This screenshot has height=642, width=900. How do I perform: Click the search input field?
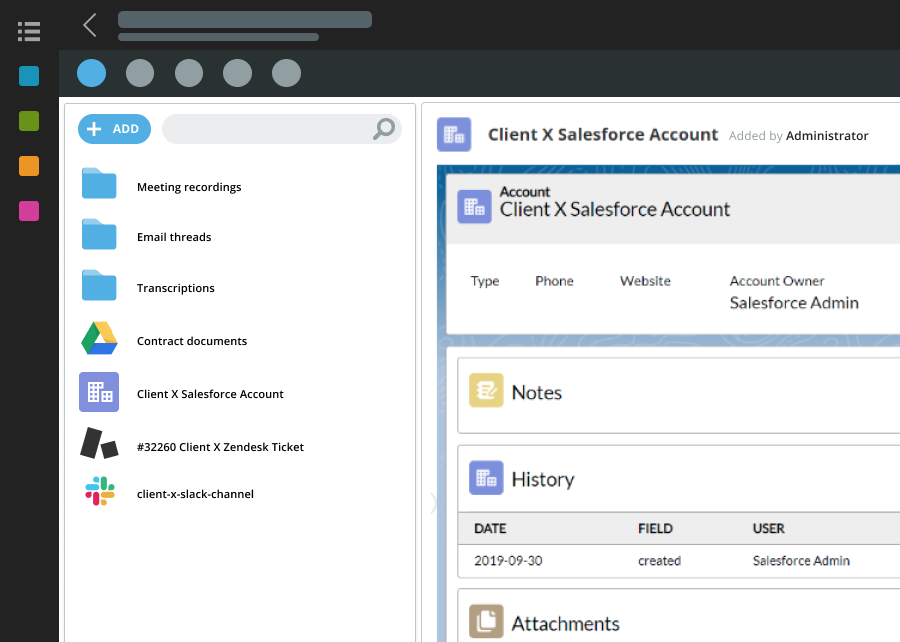click(266, 129)
